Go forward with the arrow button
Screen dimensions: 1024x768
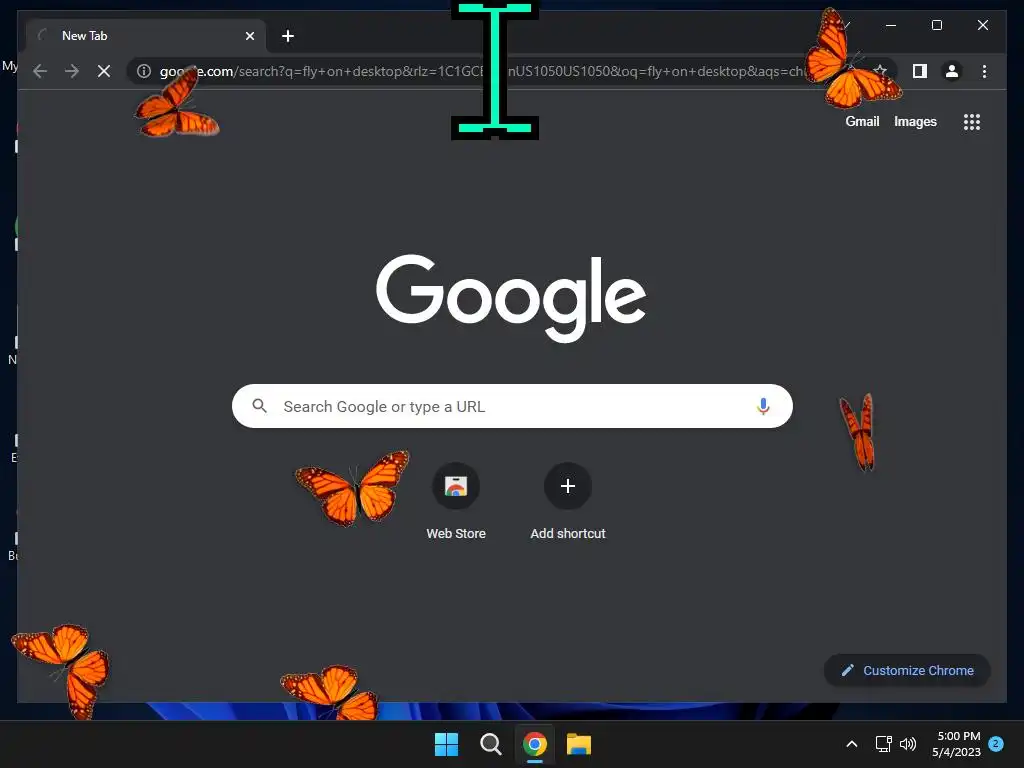click(x=72, y=71)
